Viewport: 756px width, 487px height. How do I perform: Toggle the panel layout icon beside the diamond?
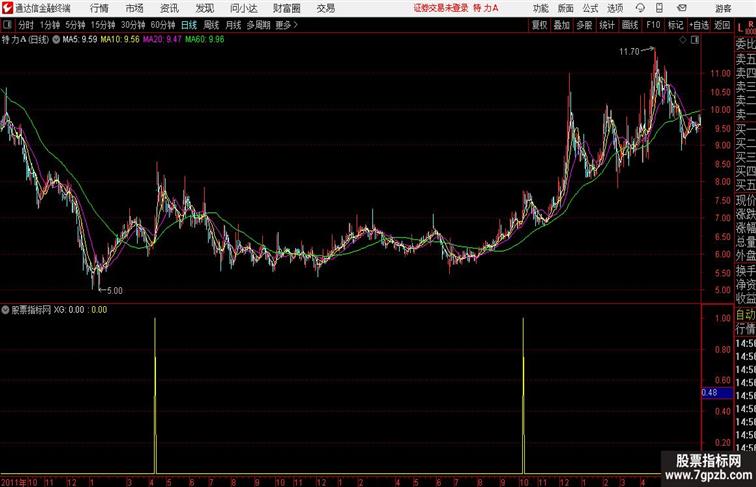(x=695, y=40)
